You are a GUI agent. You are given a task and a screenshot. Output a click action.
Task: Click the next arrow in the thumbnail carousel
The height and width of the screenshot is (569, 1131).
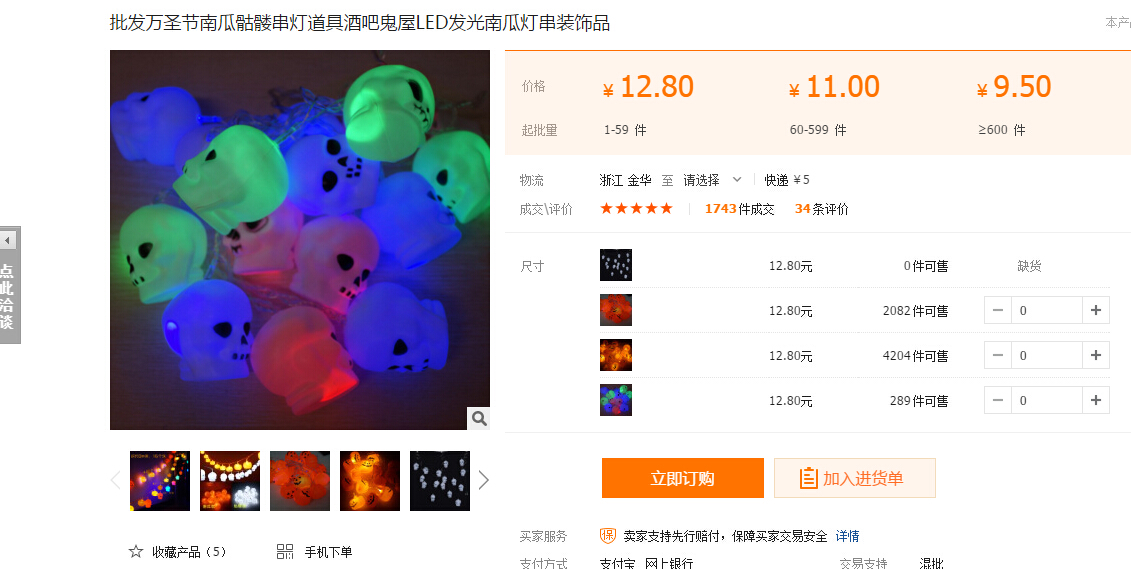tap(484, 480)
